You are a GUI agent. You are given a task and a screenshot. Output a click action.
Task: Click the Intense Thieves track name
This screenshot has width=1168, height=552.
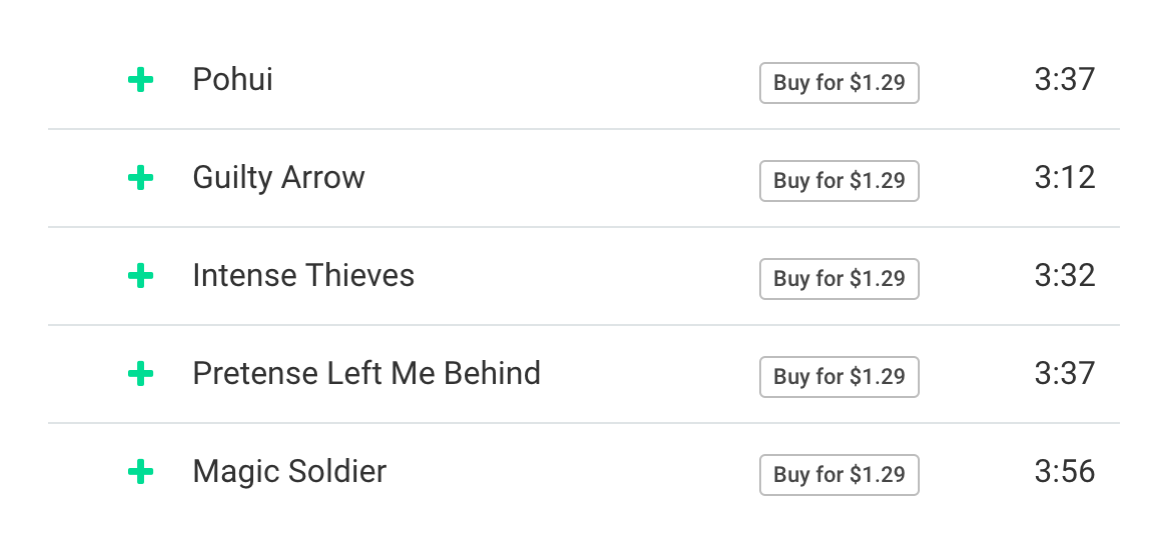303,276
